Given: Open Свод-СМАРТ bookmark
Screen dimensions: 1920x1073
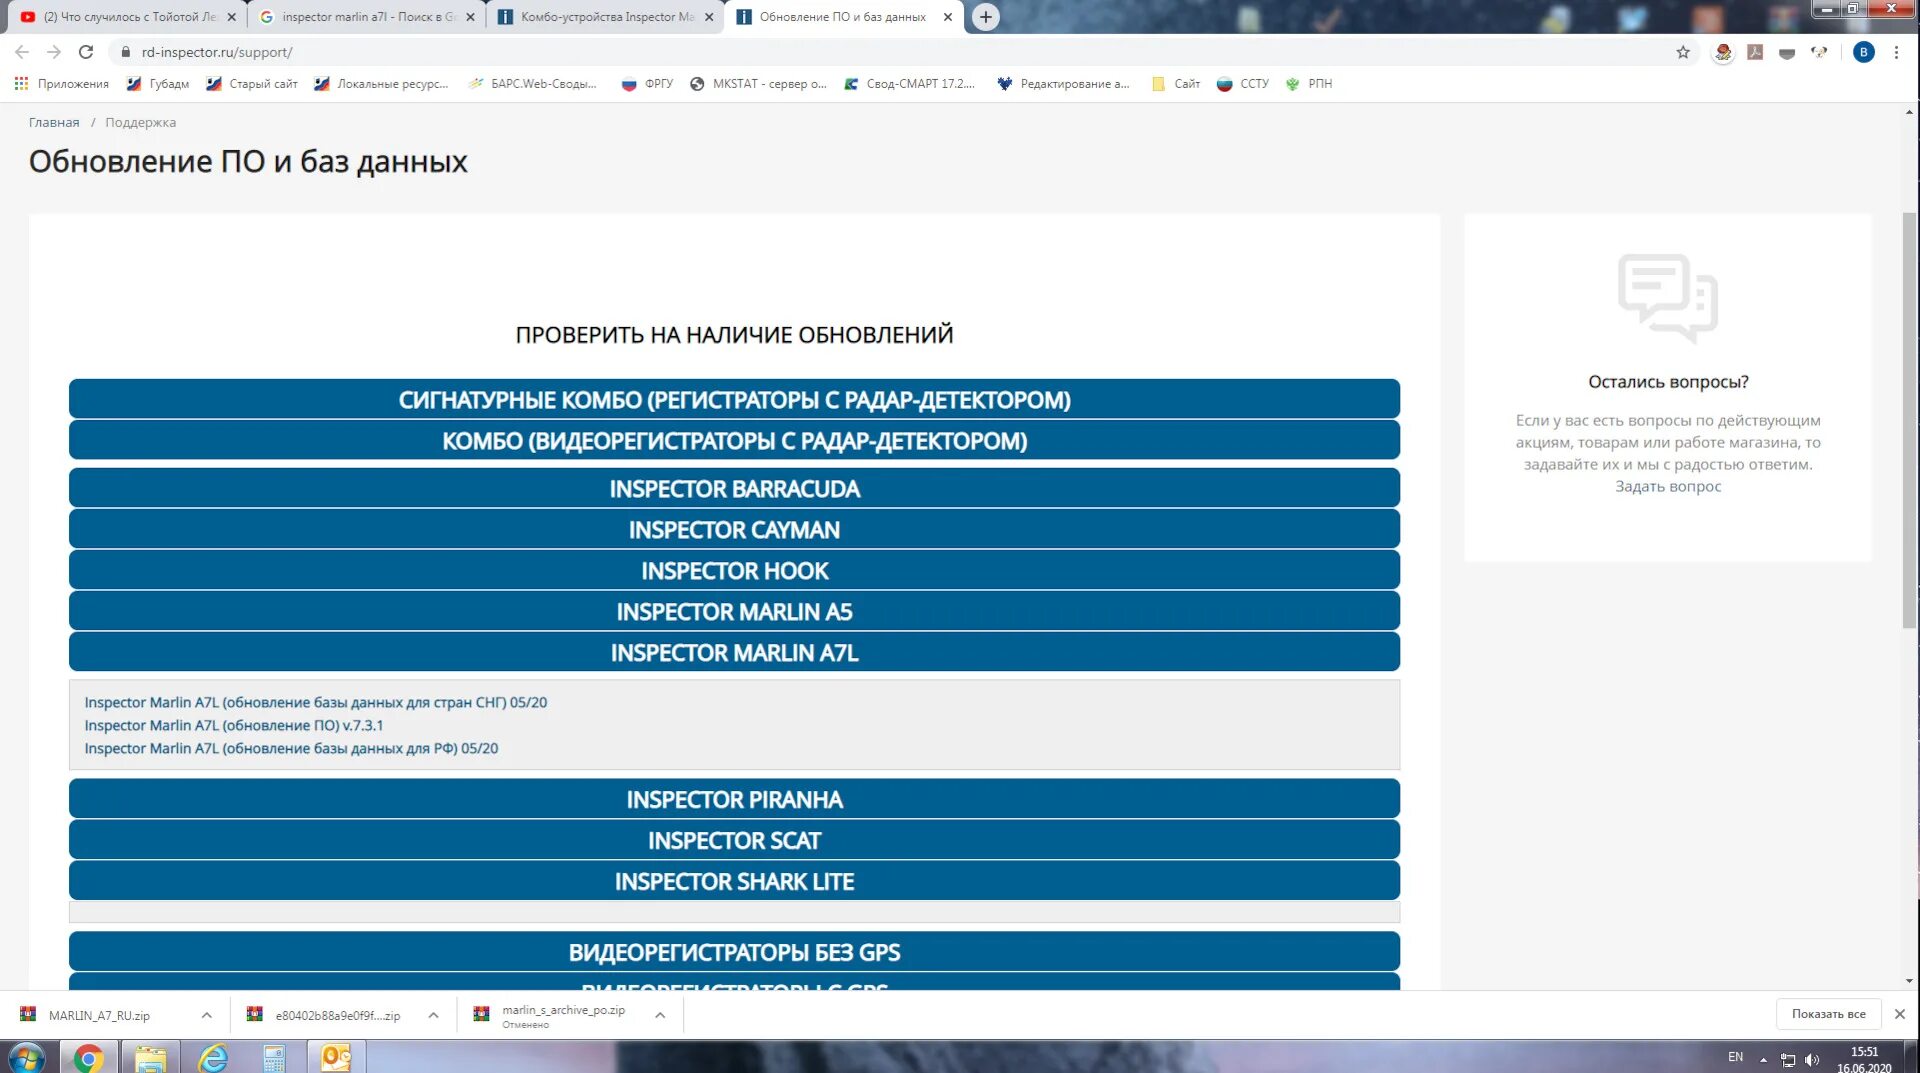Looking at the screenshot, I should pos(909,84).
